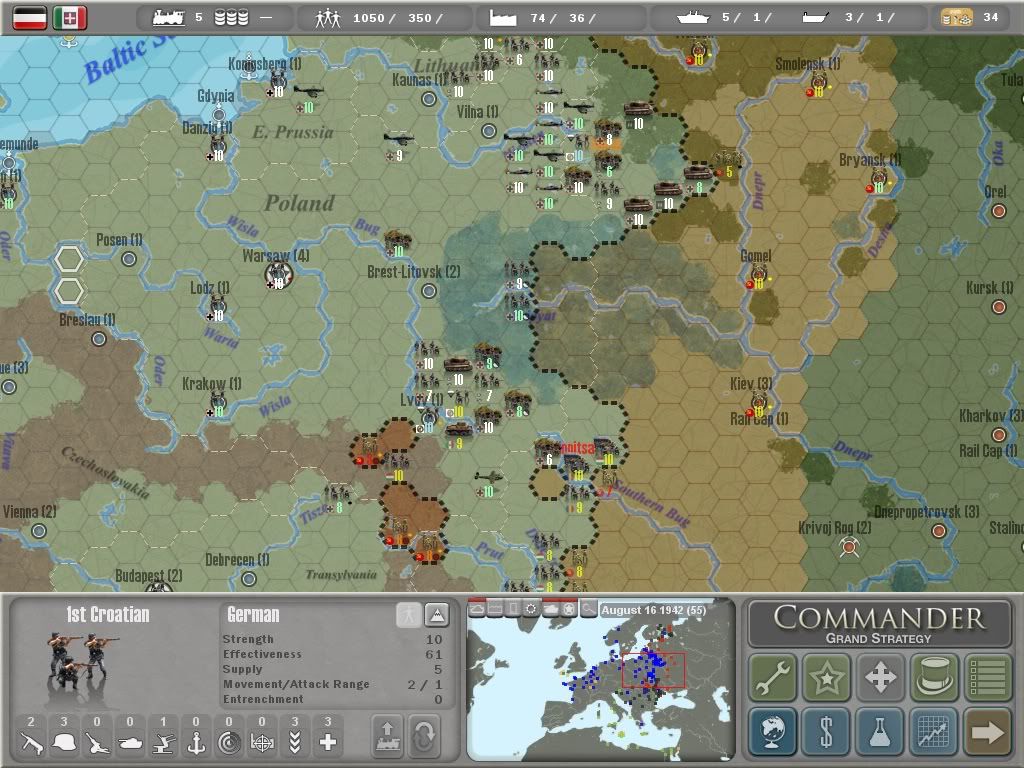Open the flask research button

(880, 731)
